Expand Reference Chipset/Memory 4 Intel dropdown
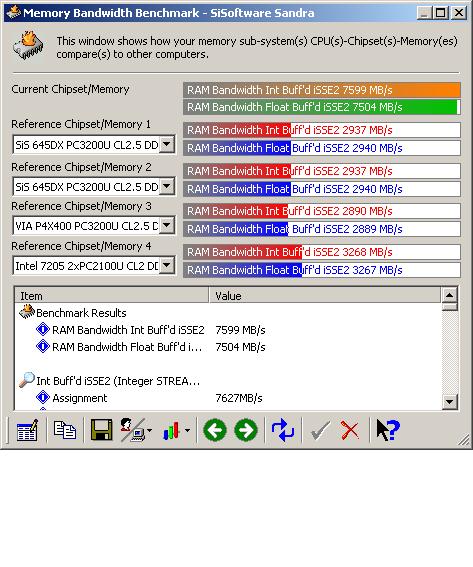473x567 pixels. (x=167, y=266)
